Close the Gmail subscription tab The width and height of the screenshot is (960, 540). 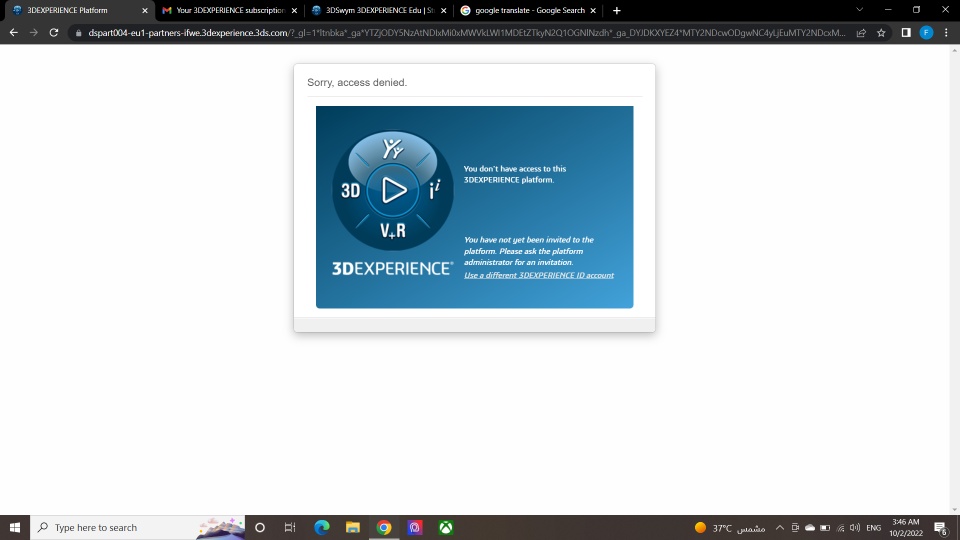pyautogui.click(x=294, y=10)
